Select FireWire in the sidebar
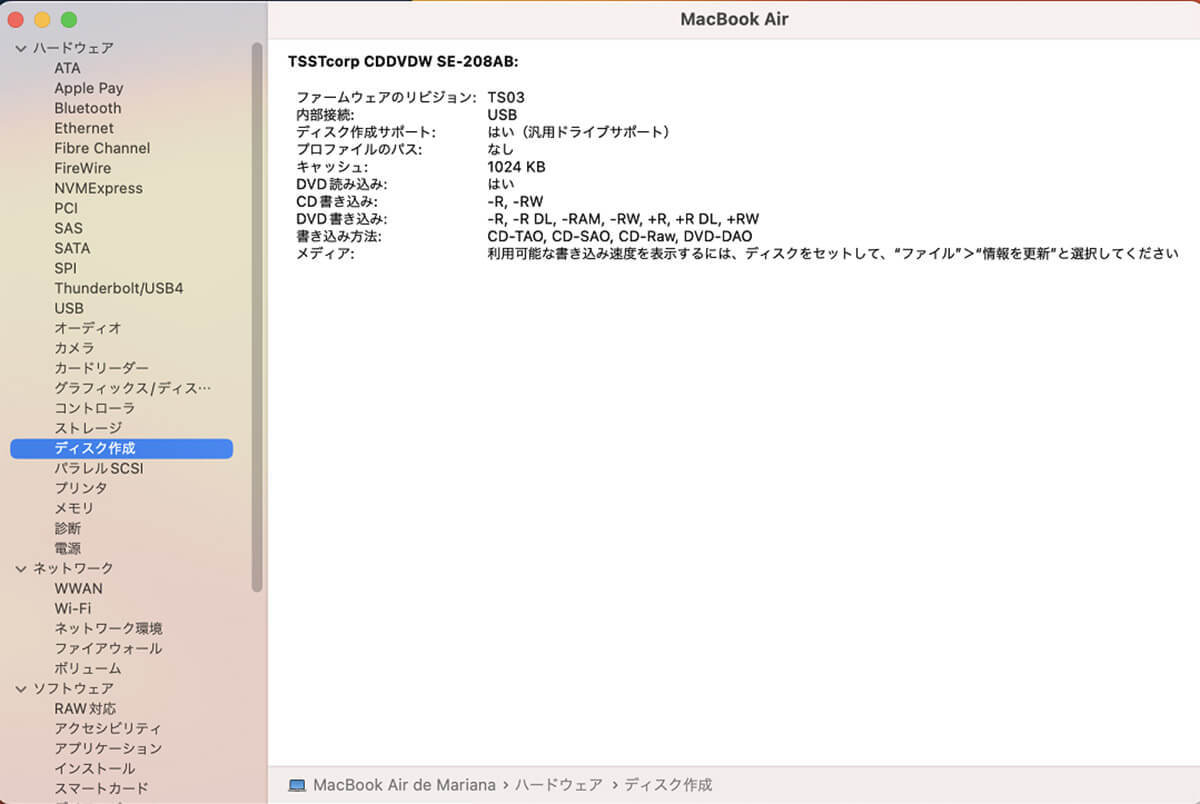 [x=83, y=168]
